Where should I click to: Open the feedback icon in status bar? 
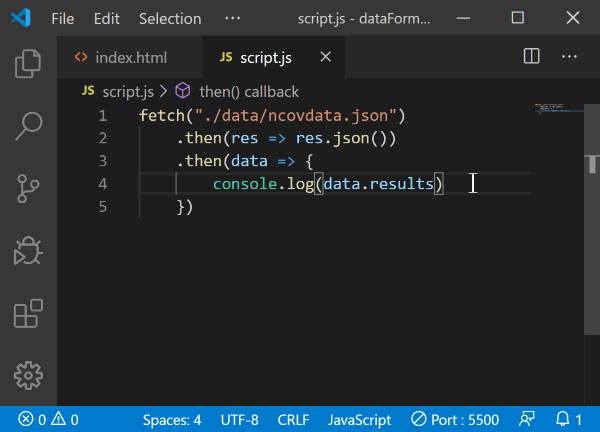tap(527, 419)
